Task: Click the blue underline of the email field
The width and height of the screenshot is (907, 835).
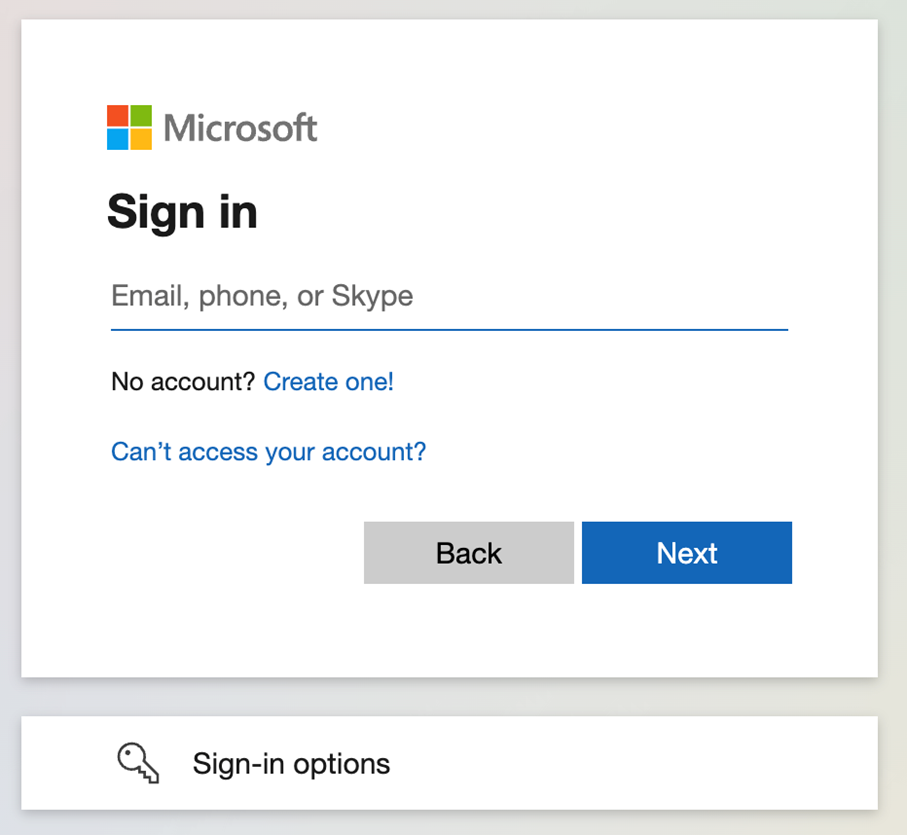Action: coord(449,330)
